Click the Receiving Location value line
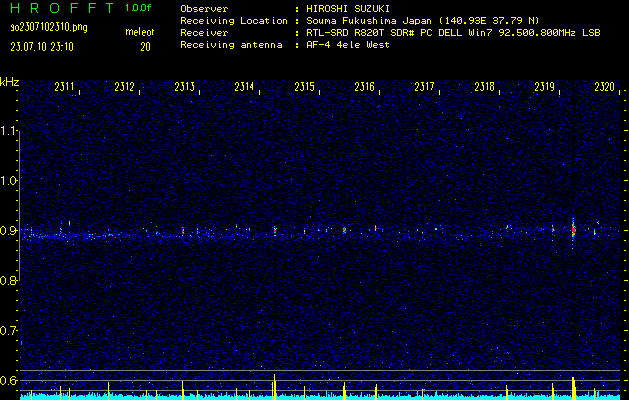The height and width of the screenshot is (400, 629). coord(426,20)
